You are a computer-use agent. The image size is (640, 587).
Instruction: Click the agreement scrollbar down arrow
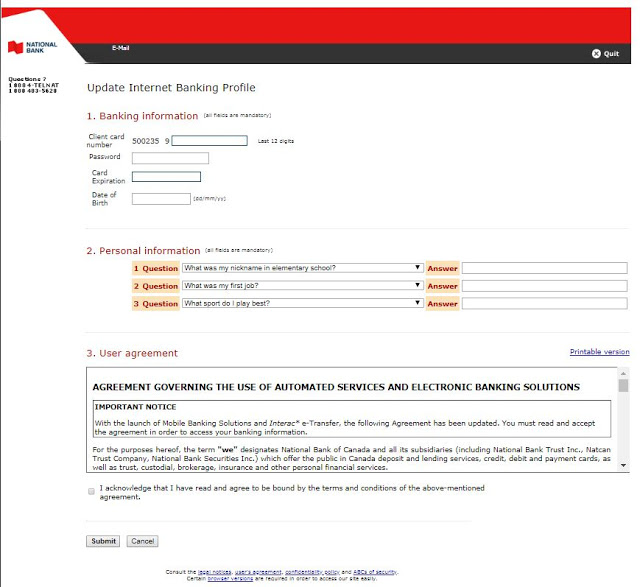623,465
